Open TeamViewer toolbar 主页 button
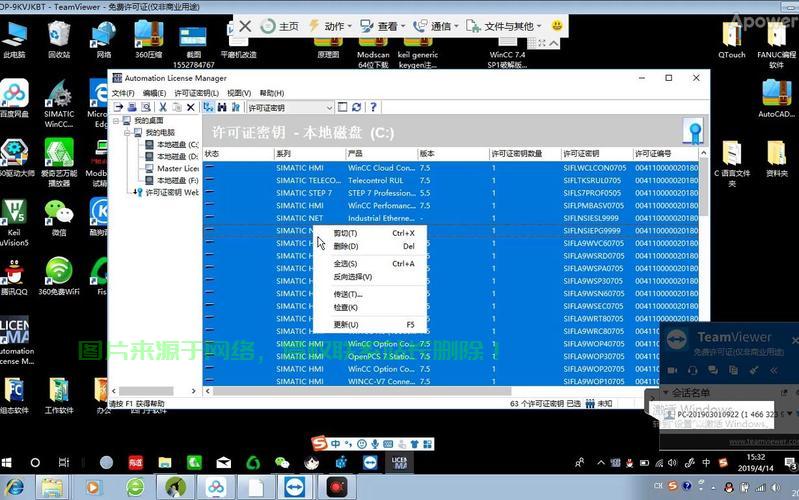Screen dimensions: 799x500 tap(279, 26)
